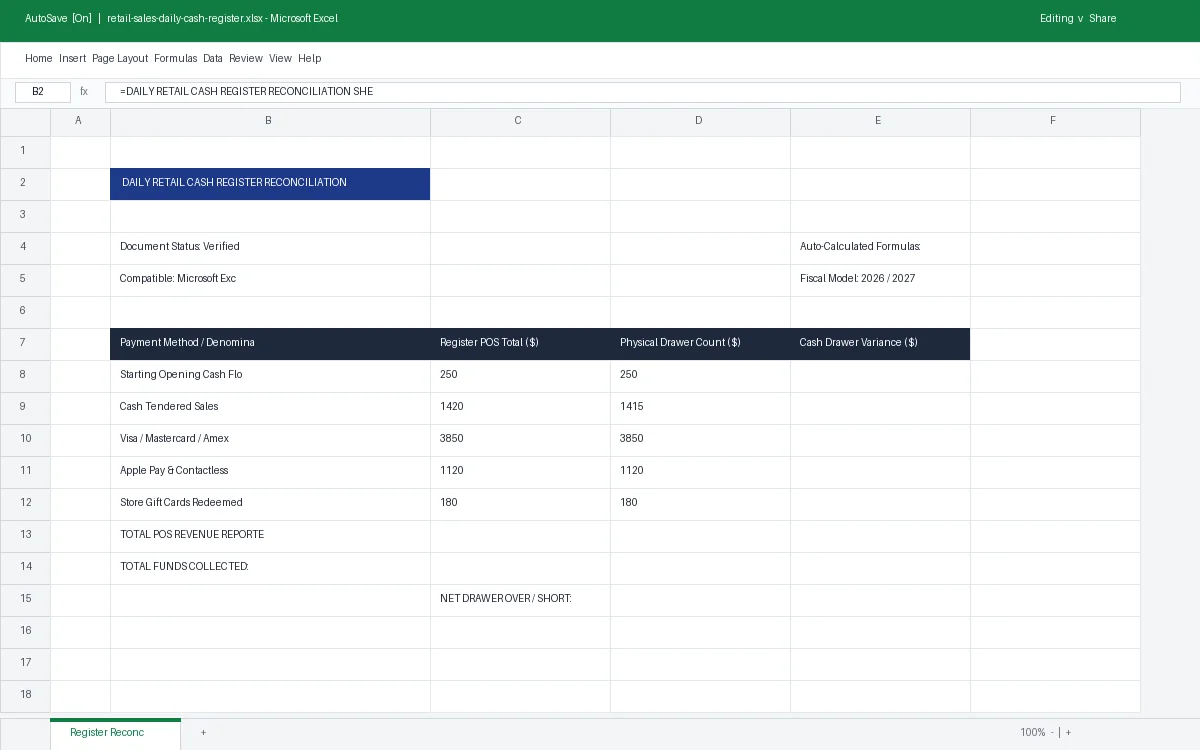The width and height of the screenshot is (1200, 750).
Task: Click the Name Box showing B2
Action: pos(43,92)
